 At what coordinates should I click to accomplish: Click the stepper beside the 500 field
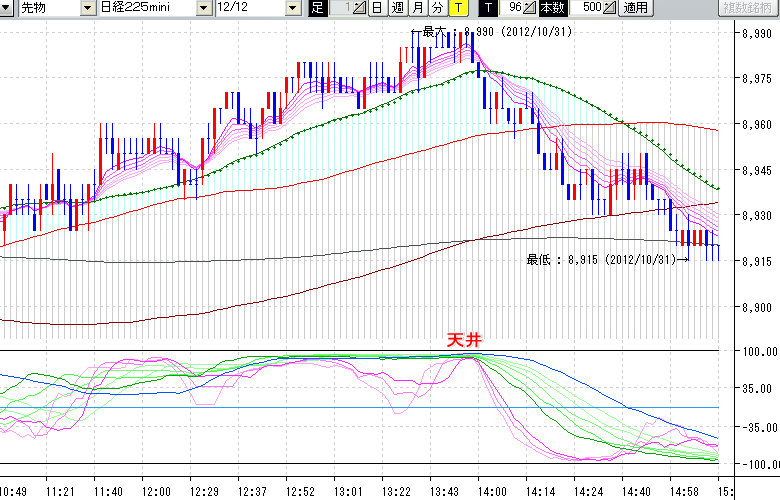click(609, 8)
